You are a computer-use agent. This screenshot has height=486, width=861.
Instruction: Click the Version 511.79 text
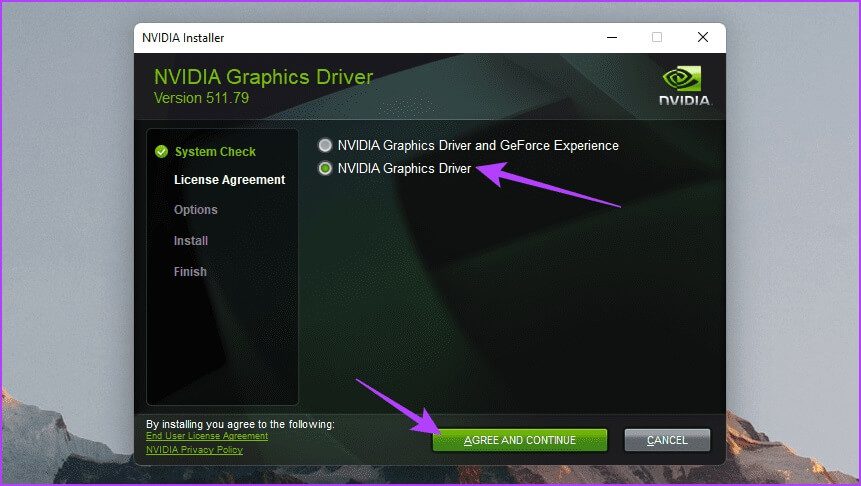click(x=202, y=98)
